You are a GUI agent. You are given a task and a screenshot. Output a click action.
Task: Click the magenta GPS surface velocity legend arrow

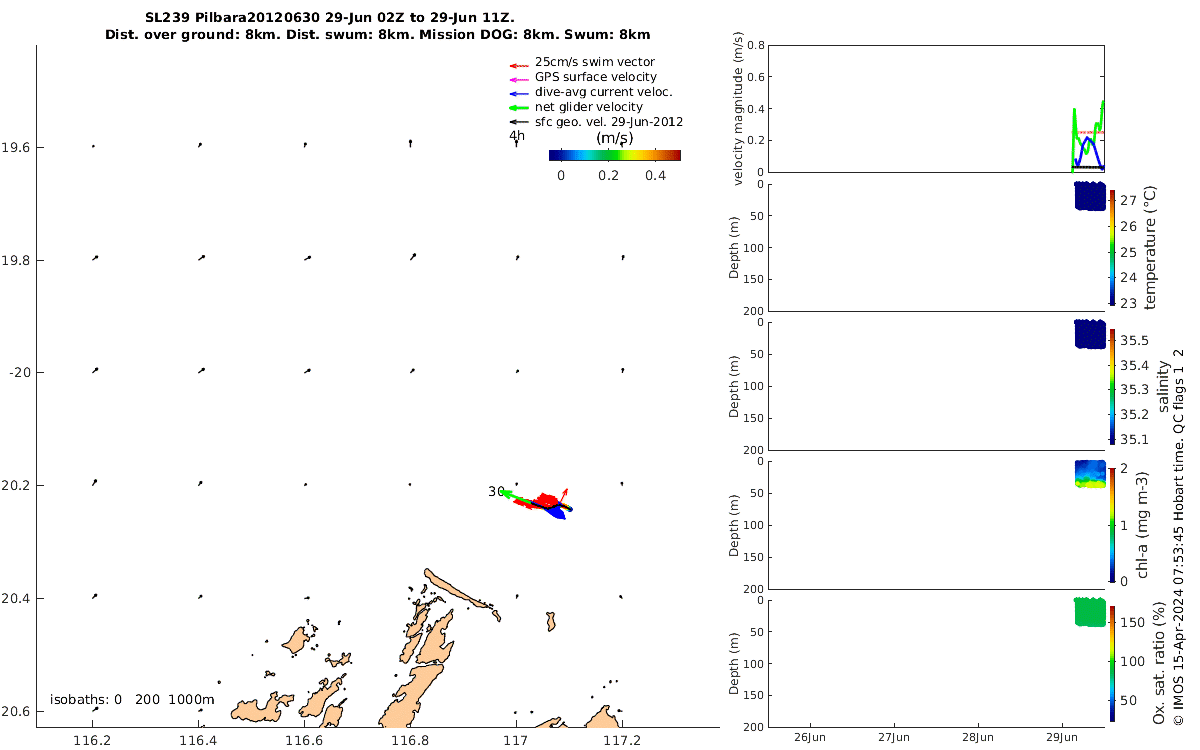click(x=517, y=77)
